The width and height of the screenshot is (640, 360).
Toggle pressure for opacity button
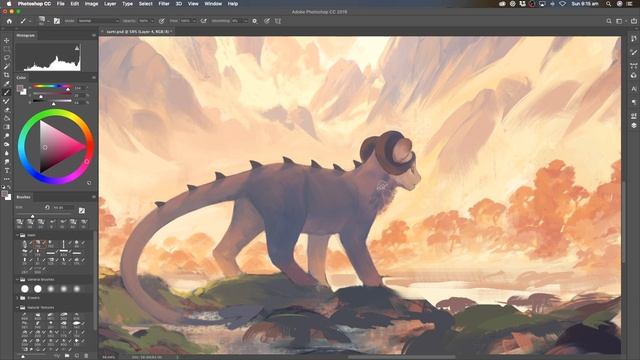click(162, 21)
